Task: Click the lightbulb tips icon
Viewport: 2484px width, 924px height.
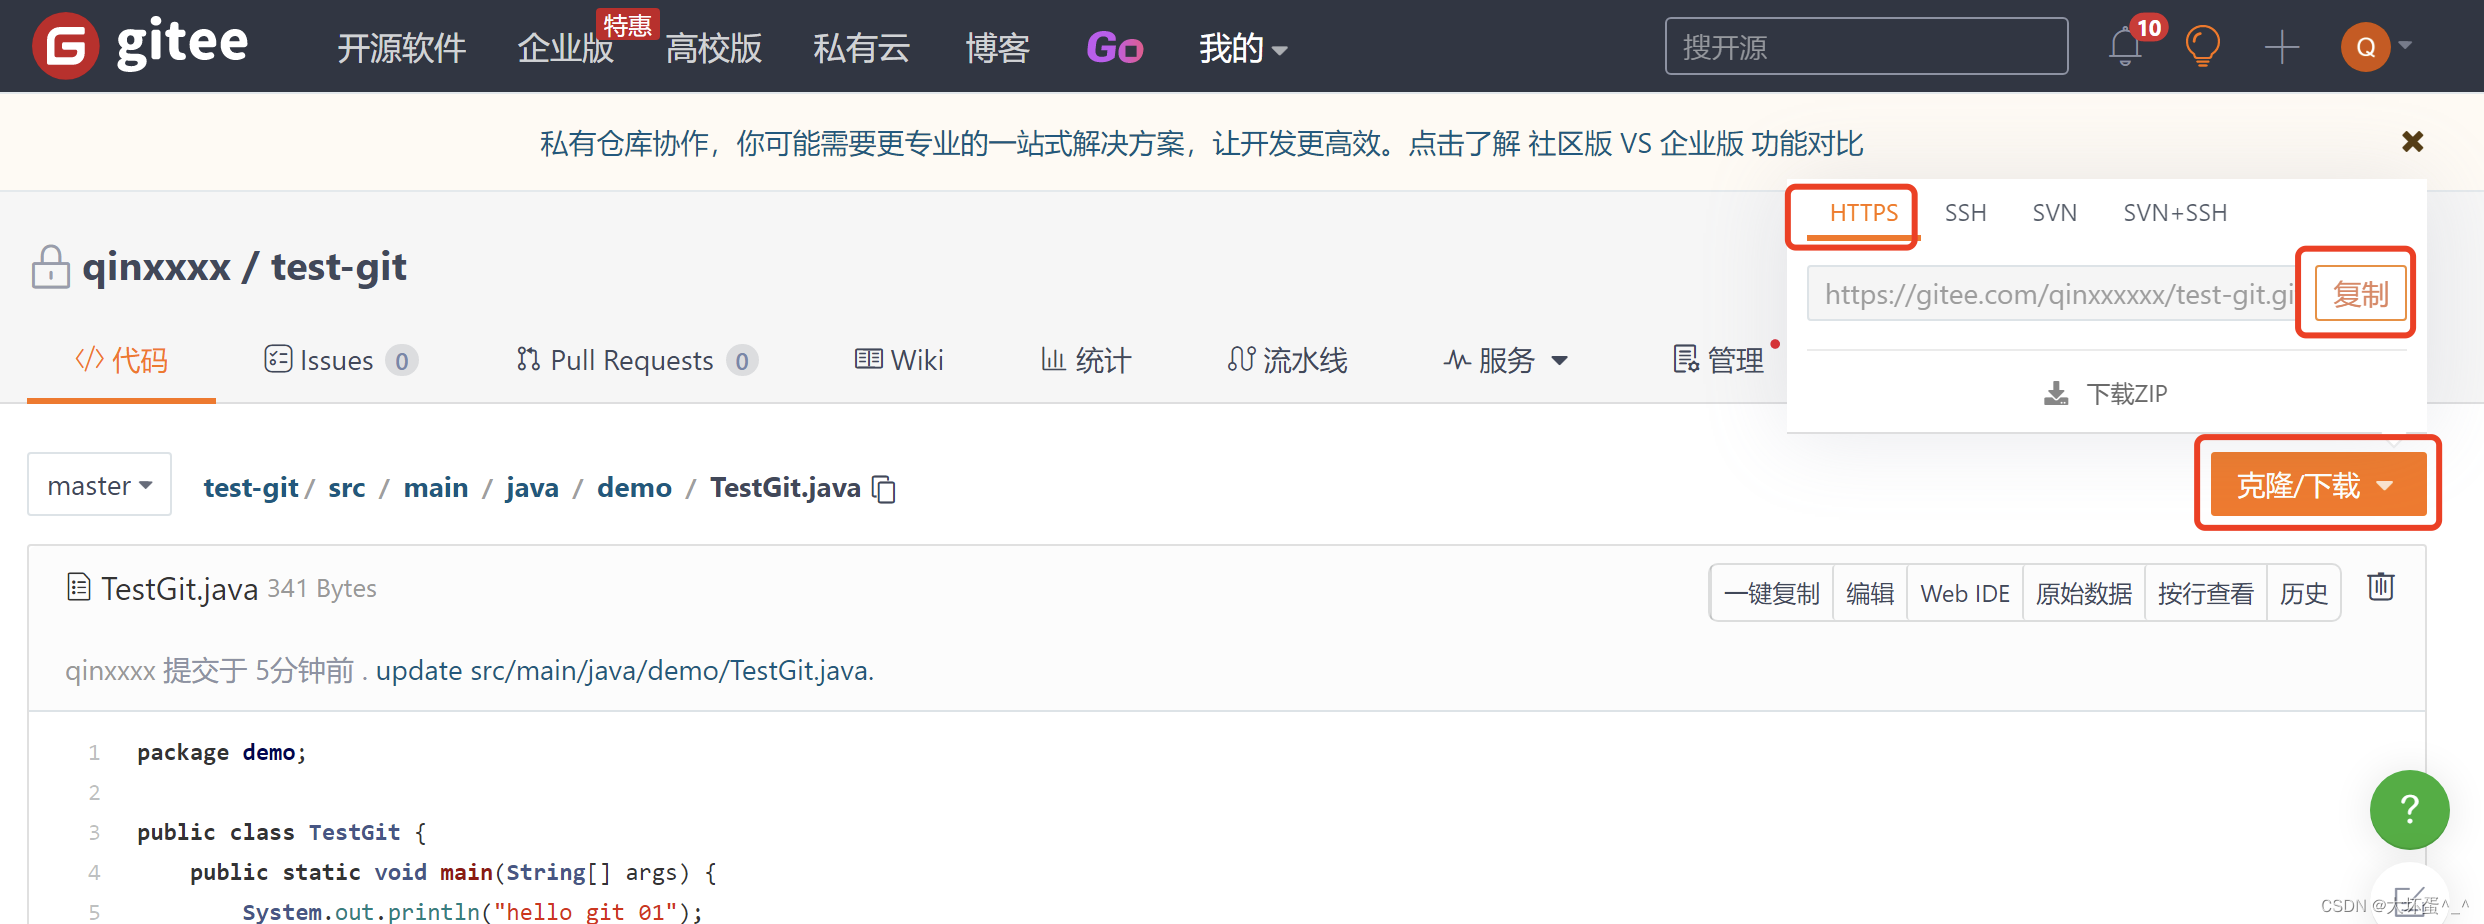Action: pyautogui.click(x=2203, y=47)
